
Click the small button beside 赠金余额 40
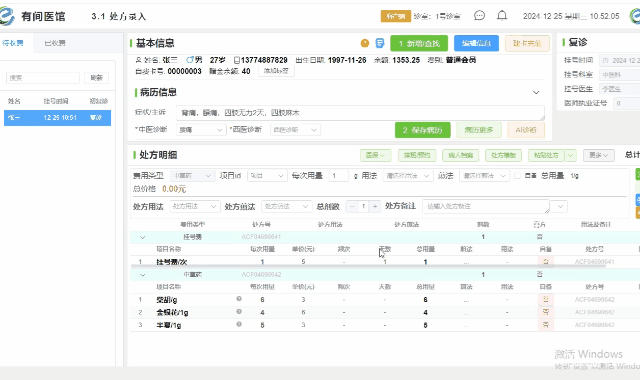[276, 71]
